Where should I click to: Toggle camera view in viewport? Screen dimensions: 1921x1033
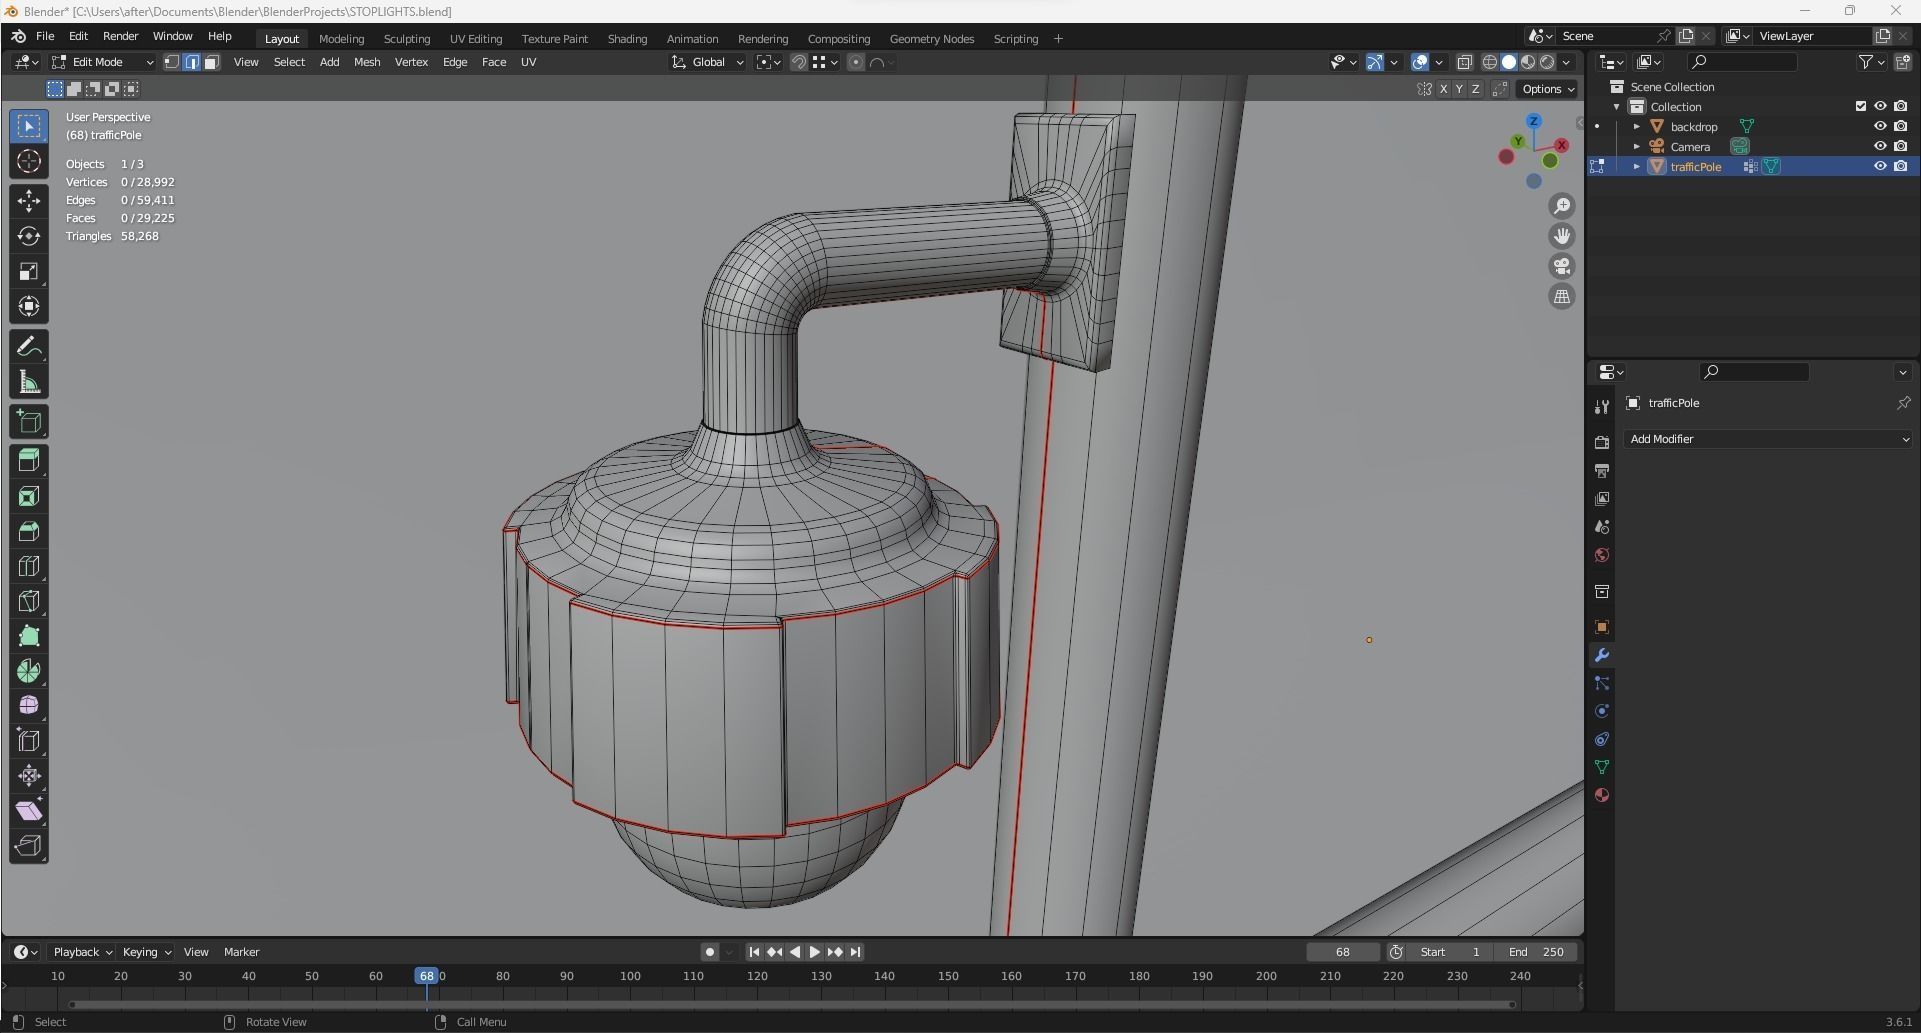(x=1561, y=266)
